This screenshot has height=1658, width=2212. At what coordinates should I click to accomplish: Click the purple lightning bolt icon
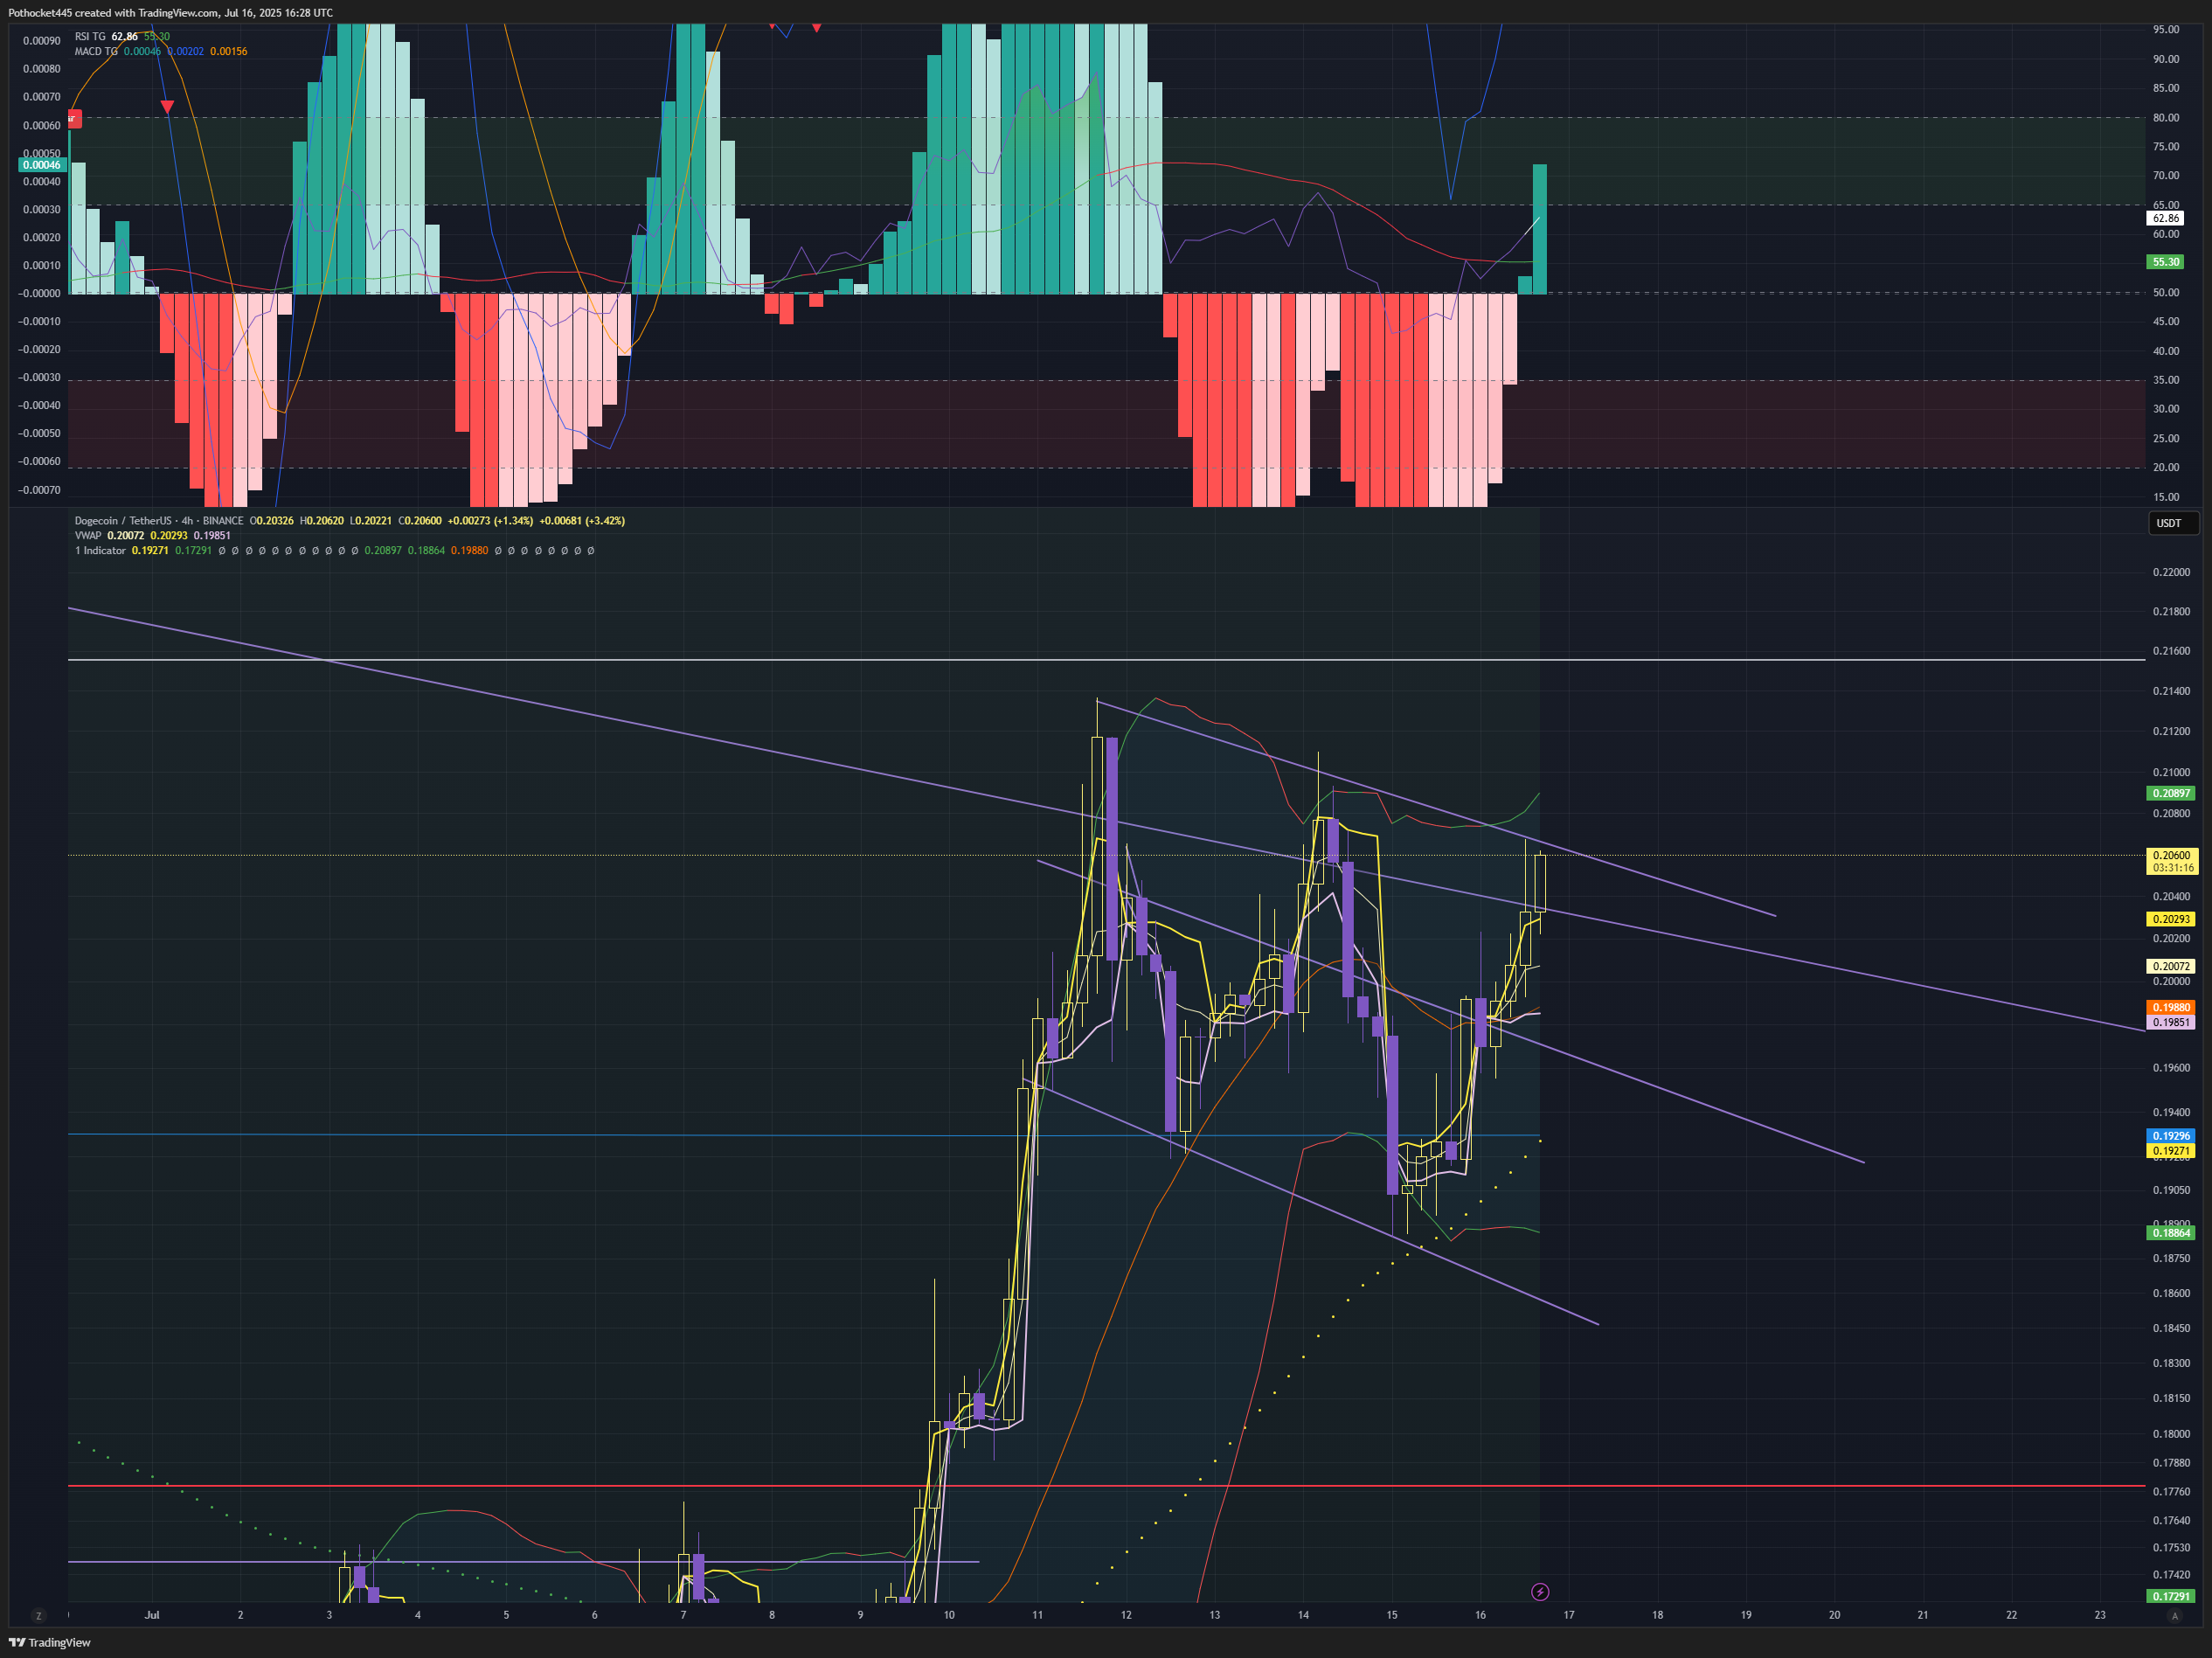pos(1540,1592)
